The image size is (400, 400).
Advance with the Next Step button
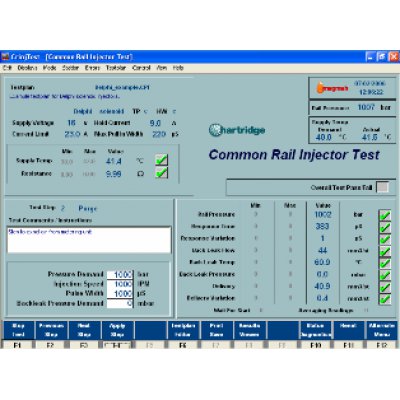coord(84,330)
